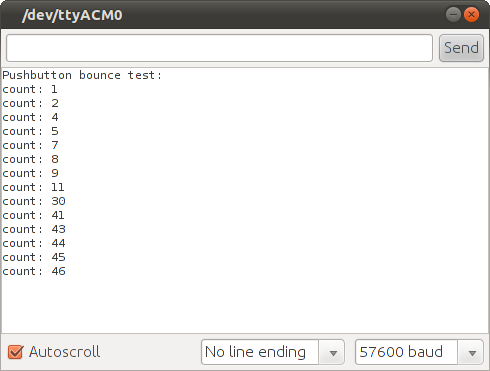Toggle the Autoscroll checkbox

tap(16, 352)
